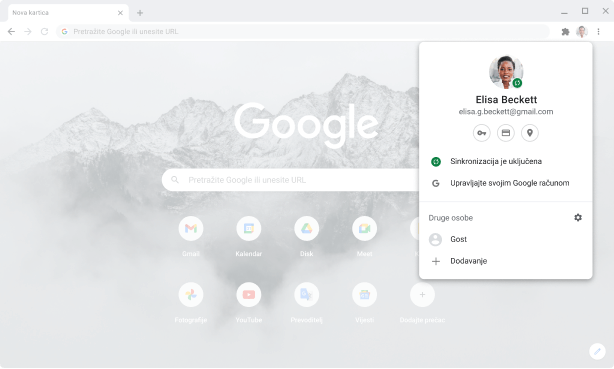
Task: Open a new tab with the plus button
Action: click(x=140, y=13)
